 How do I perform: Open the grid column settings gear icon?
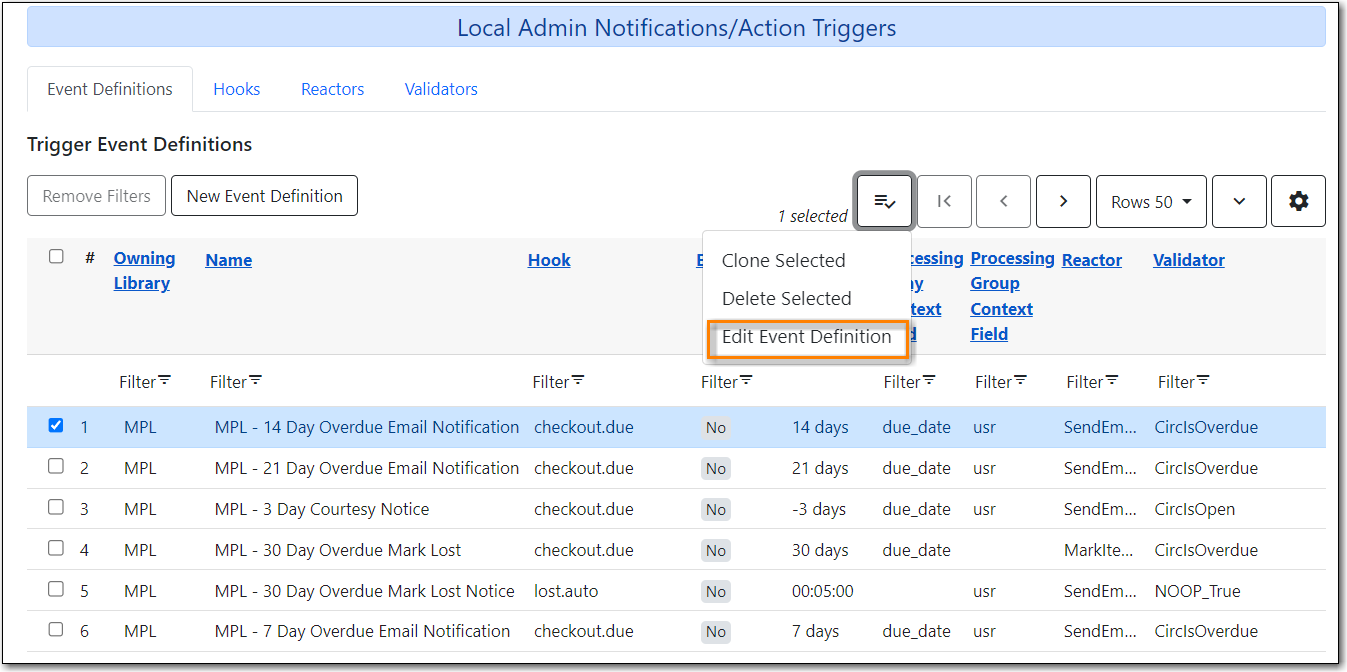pos(1298,201)
